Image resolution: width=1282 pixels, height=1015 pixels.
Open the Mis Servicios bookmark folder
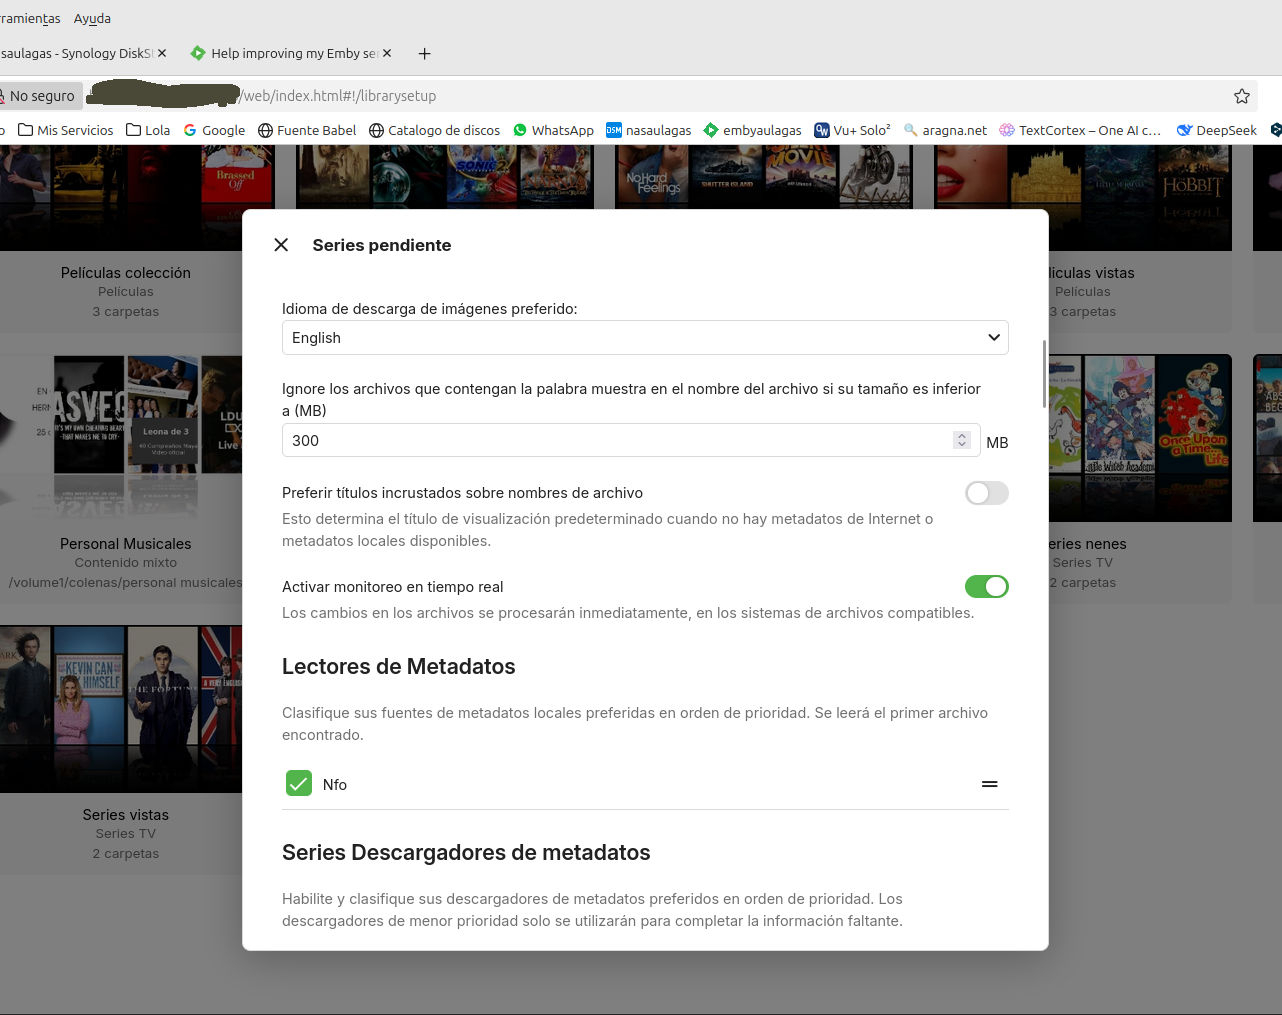66,130
